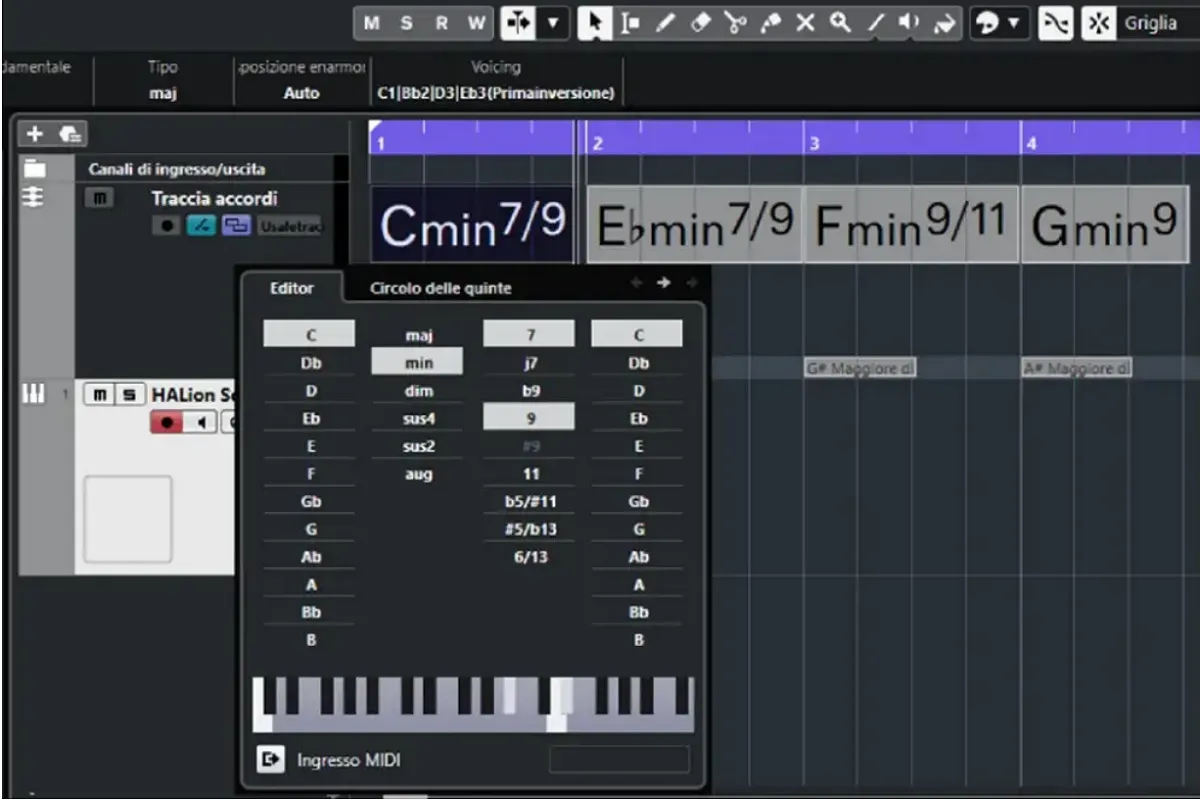The height and width of the screenshot is (800, 1200).
Task: Select the Glue tool
Action: pyautogui.click(x=771, y=23)
